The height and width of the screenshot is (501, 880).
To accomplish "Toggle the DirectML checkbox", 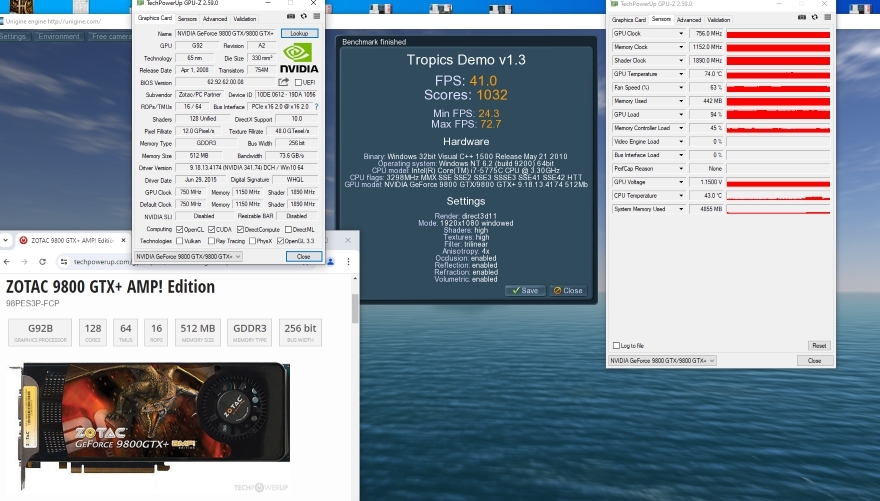I will 288,229.
